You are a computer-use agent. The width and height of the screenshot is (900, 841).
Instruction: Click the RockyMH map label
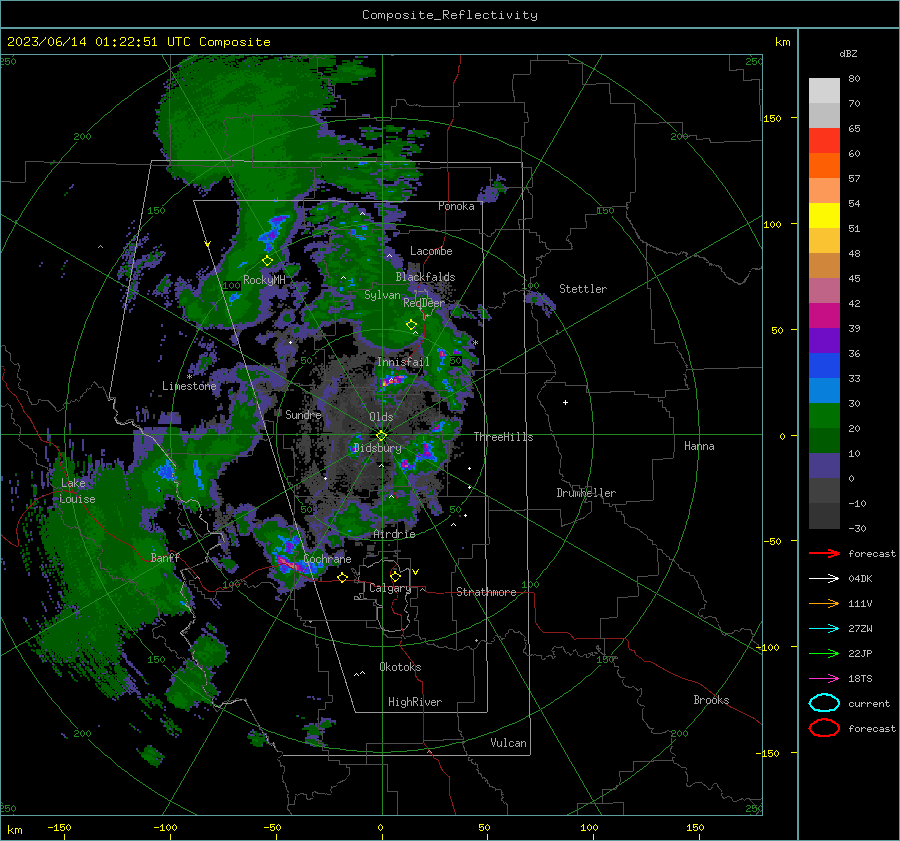pos(264,280)
